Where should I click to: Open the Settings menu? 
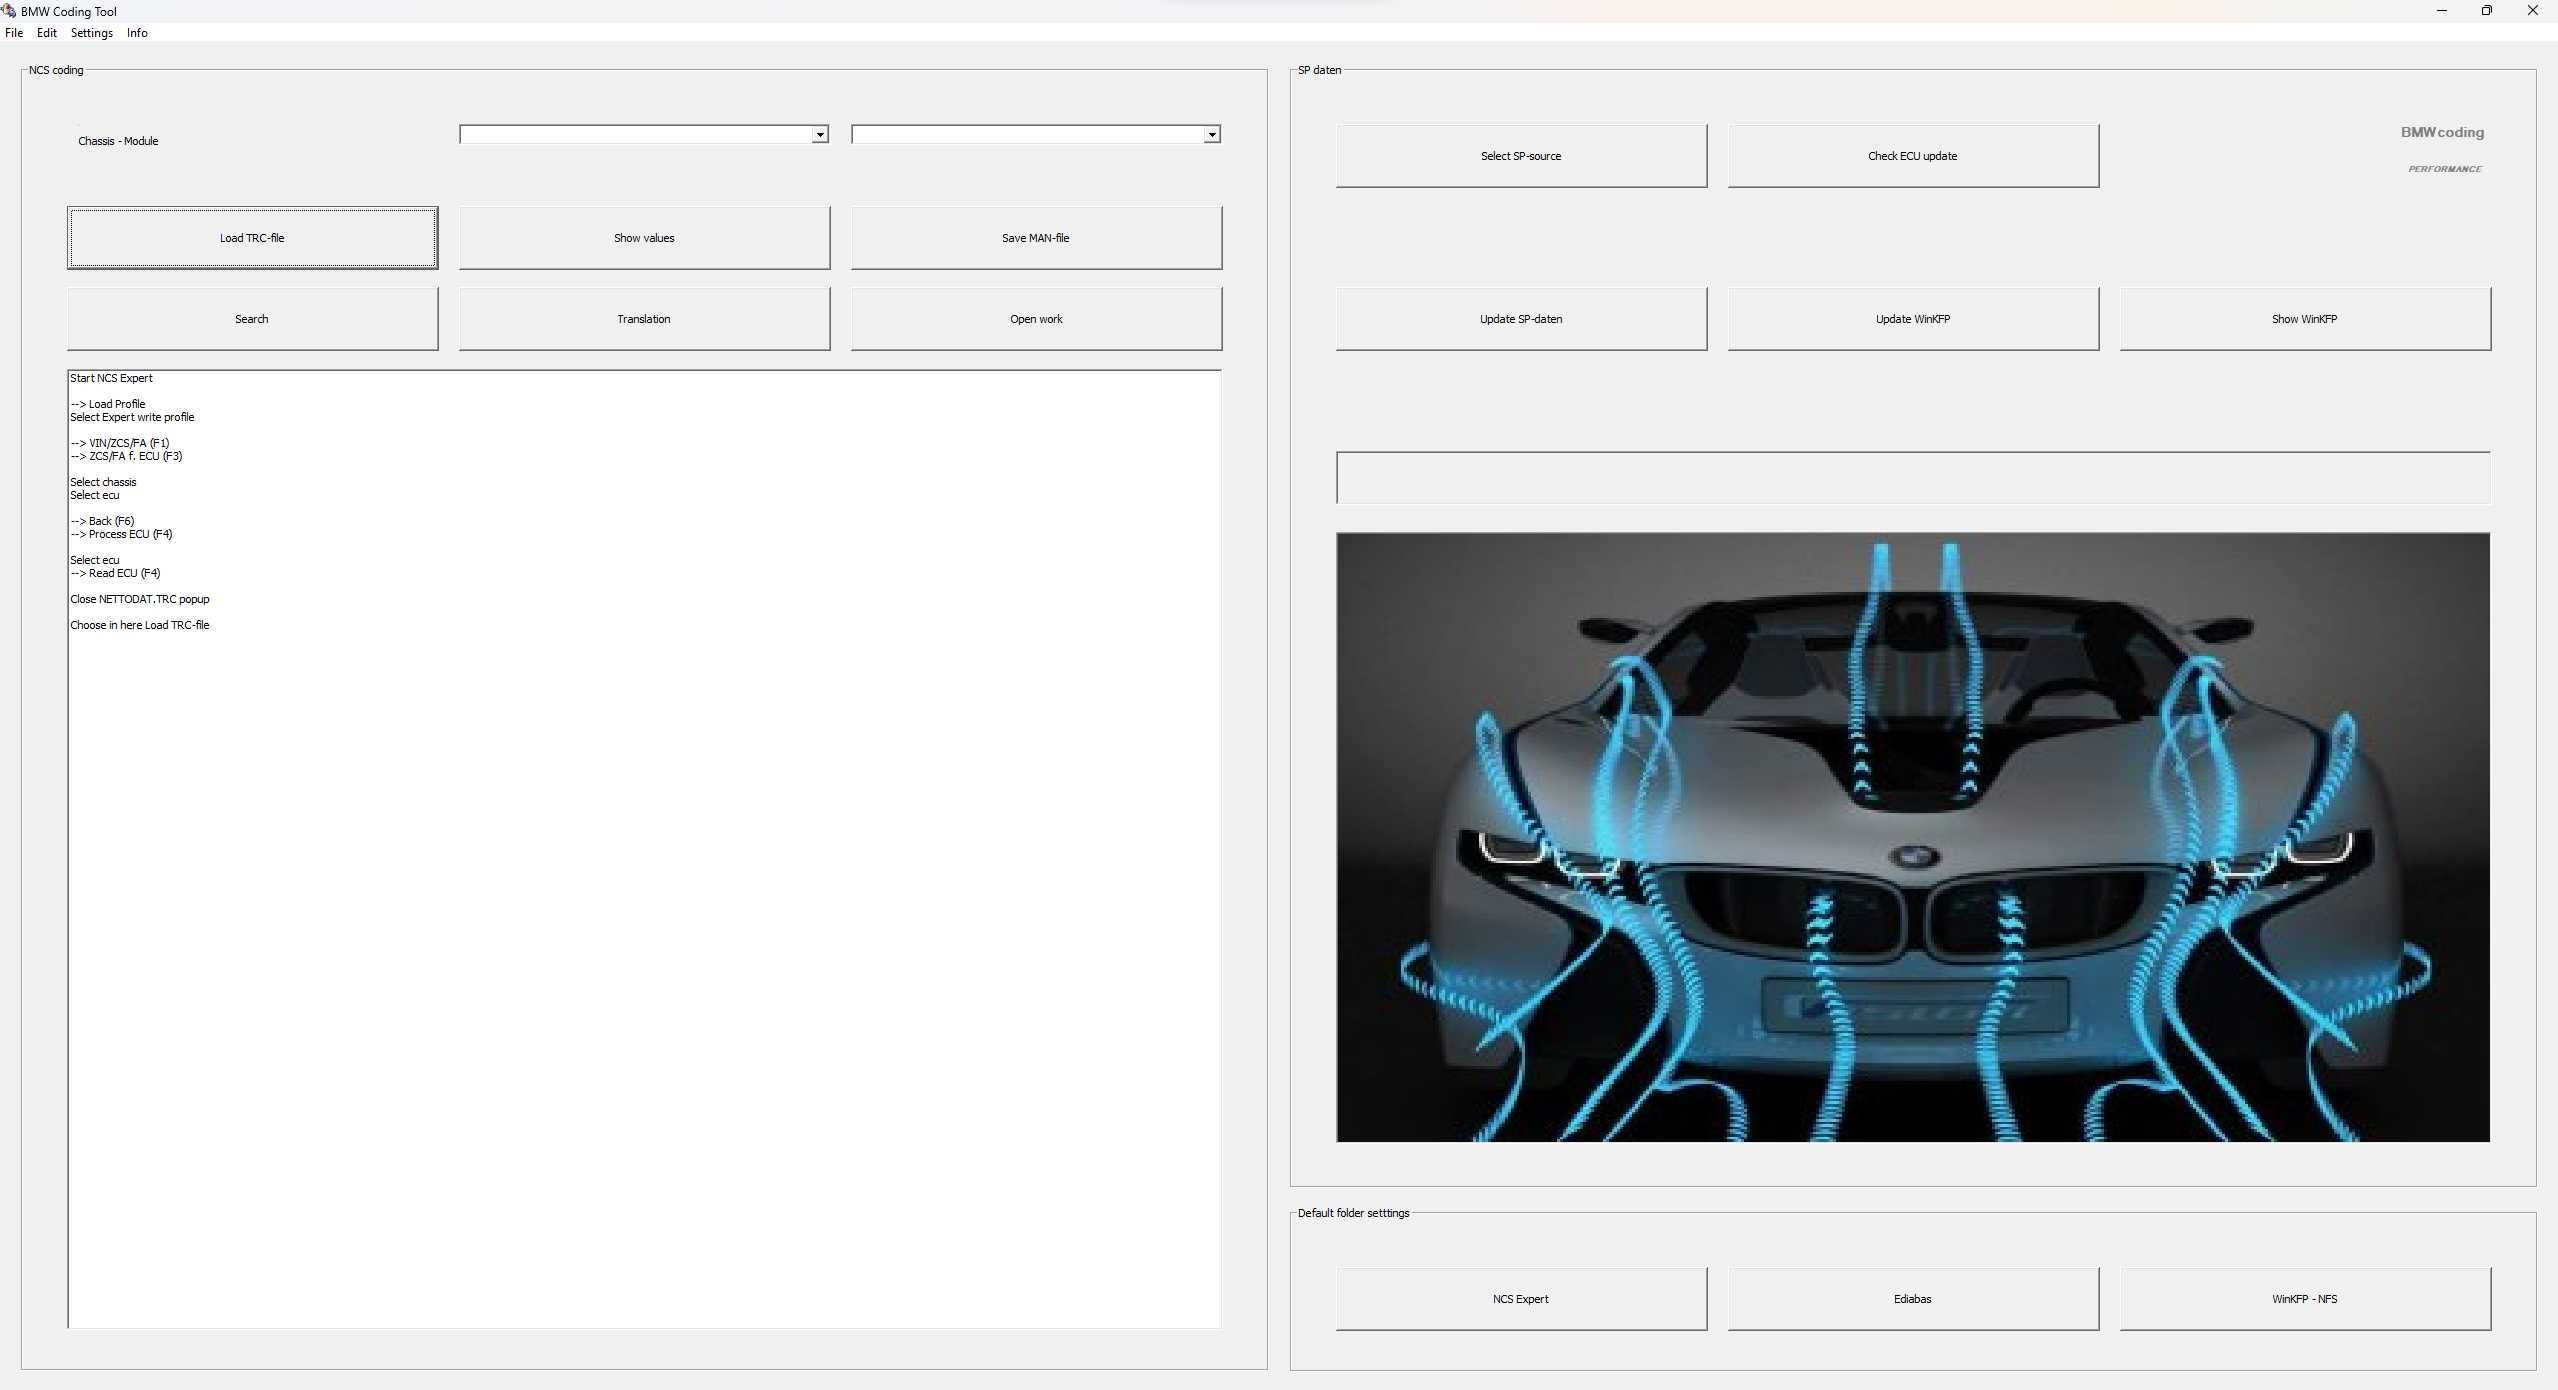pos(92,33)
